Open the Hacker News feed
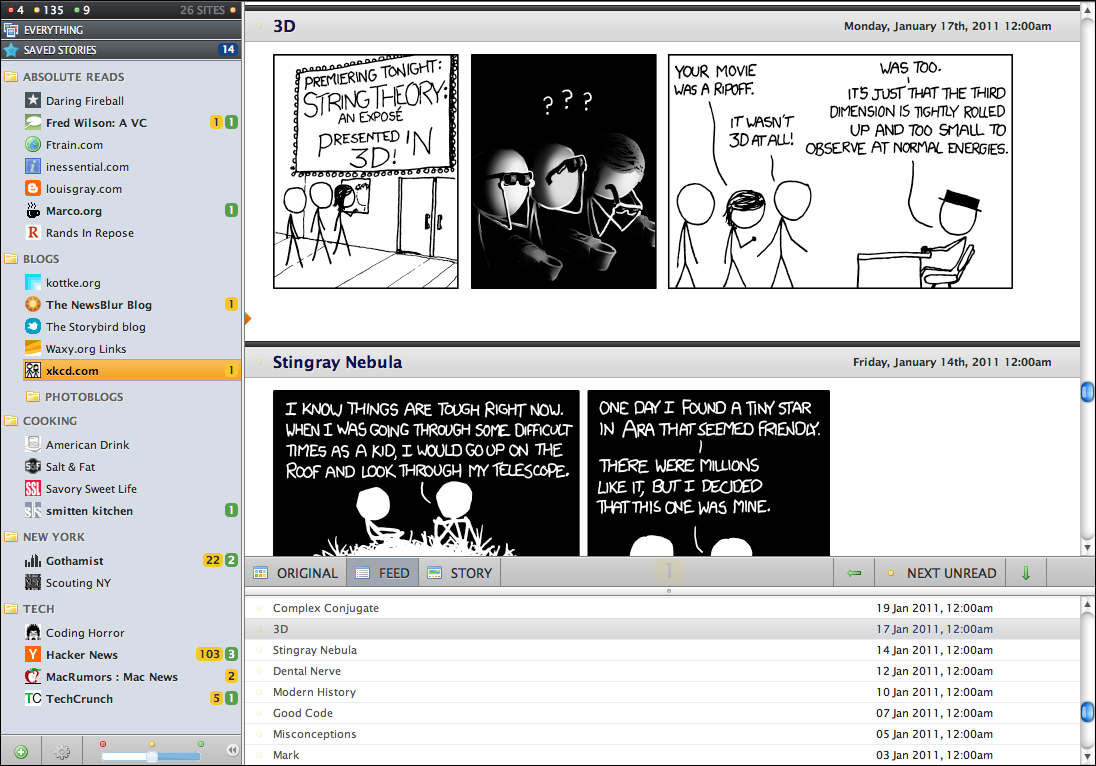Image resolution: width=1096 pixels, height=766 pixels. 82,655
